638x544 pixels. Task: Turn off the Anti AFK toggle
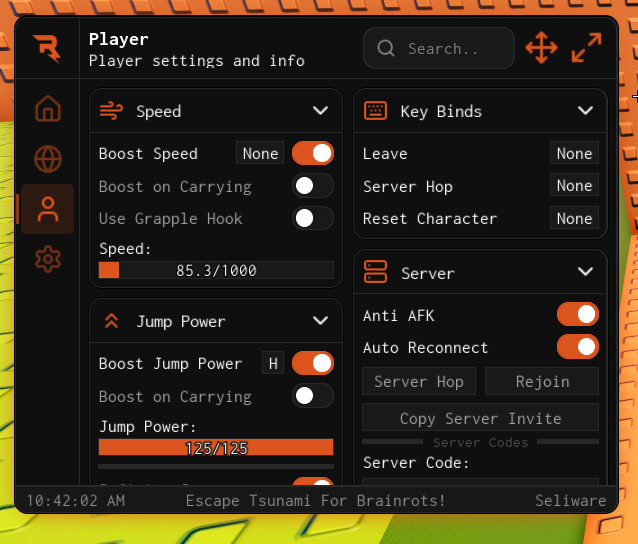tap(578, 315)
